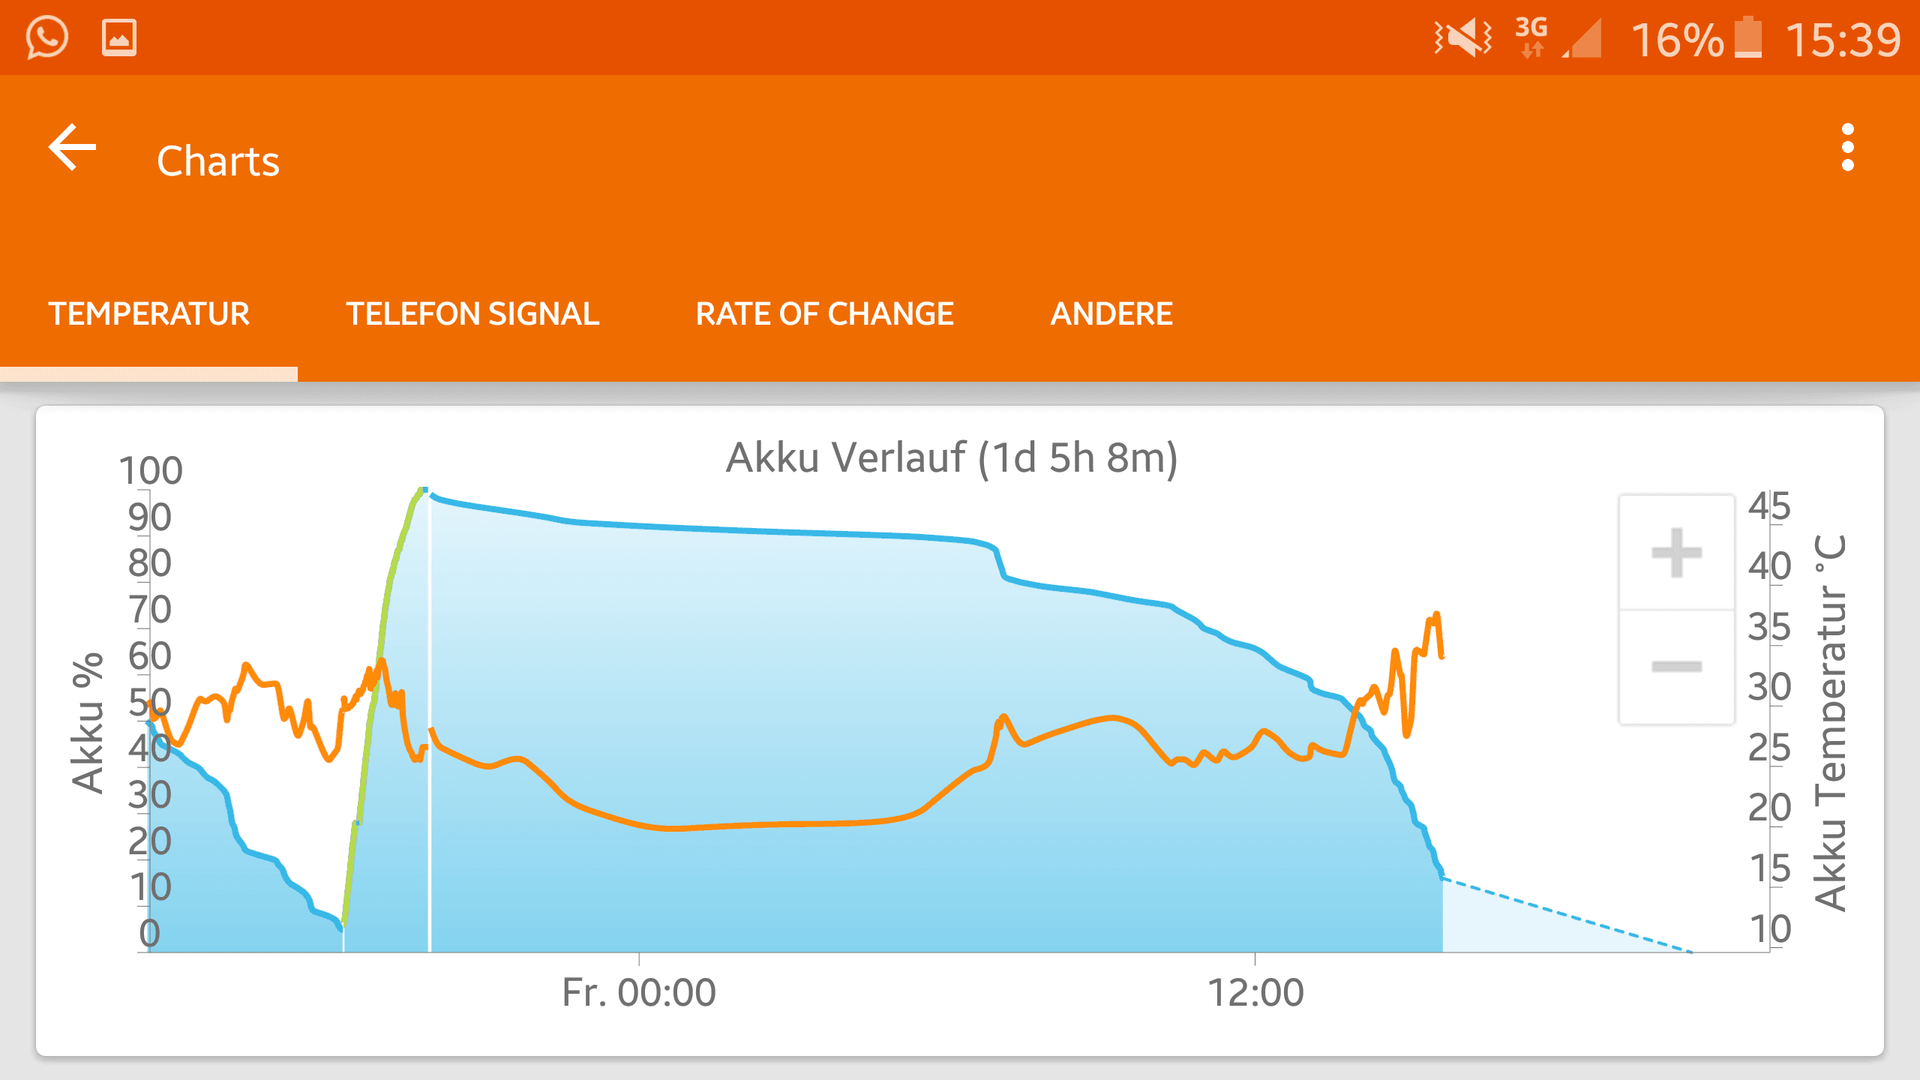Tap the muted vibrate icon in status bar
Screen dimensions: 1920x1080
click(1463, 38)
